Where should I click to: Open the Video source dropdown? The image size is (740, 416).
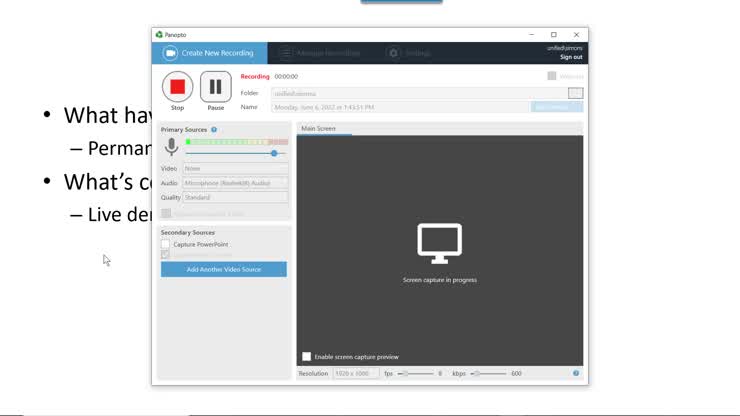click(x=235, y=169)
